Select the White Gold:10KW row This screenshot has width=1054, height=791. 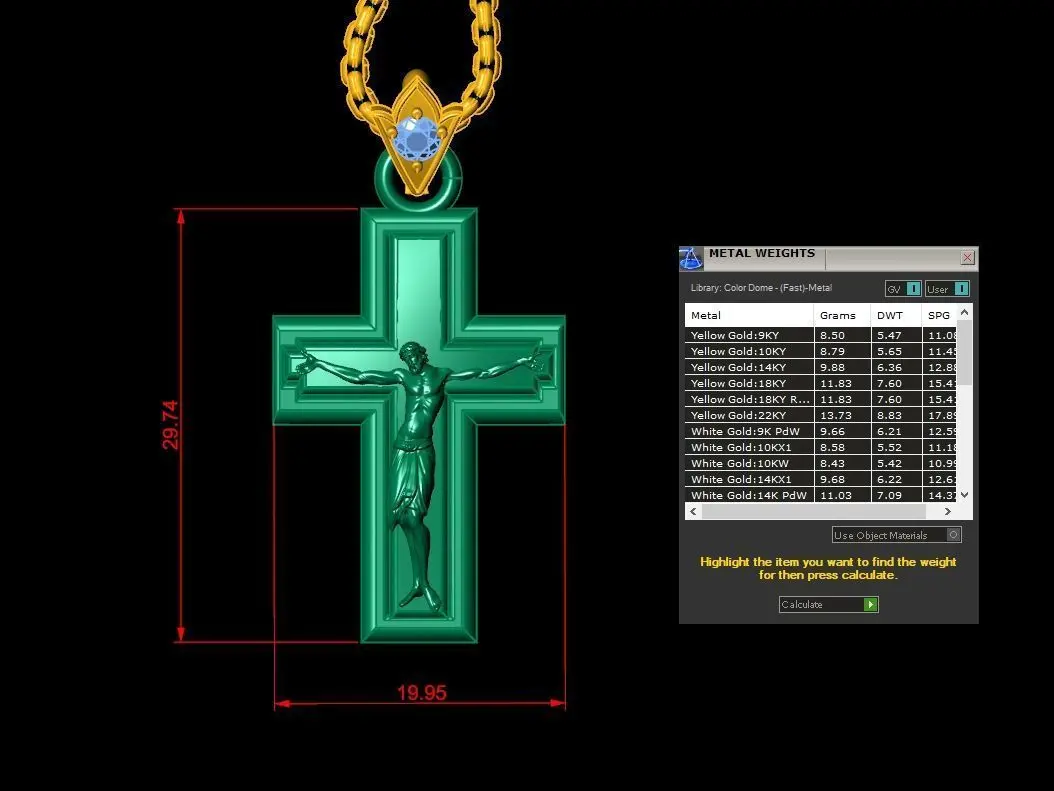tap(821, 463)
